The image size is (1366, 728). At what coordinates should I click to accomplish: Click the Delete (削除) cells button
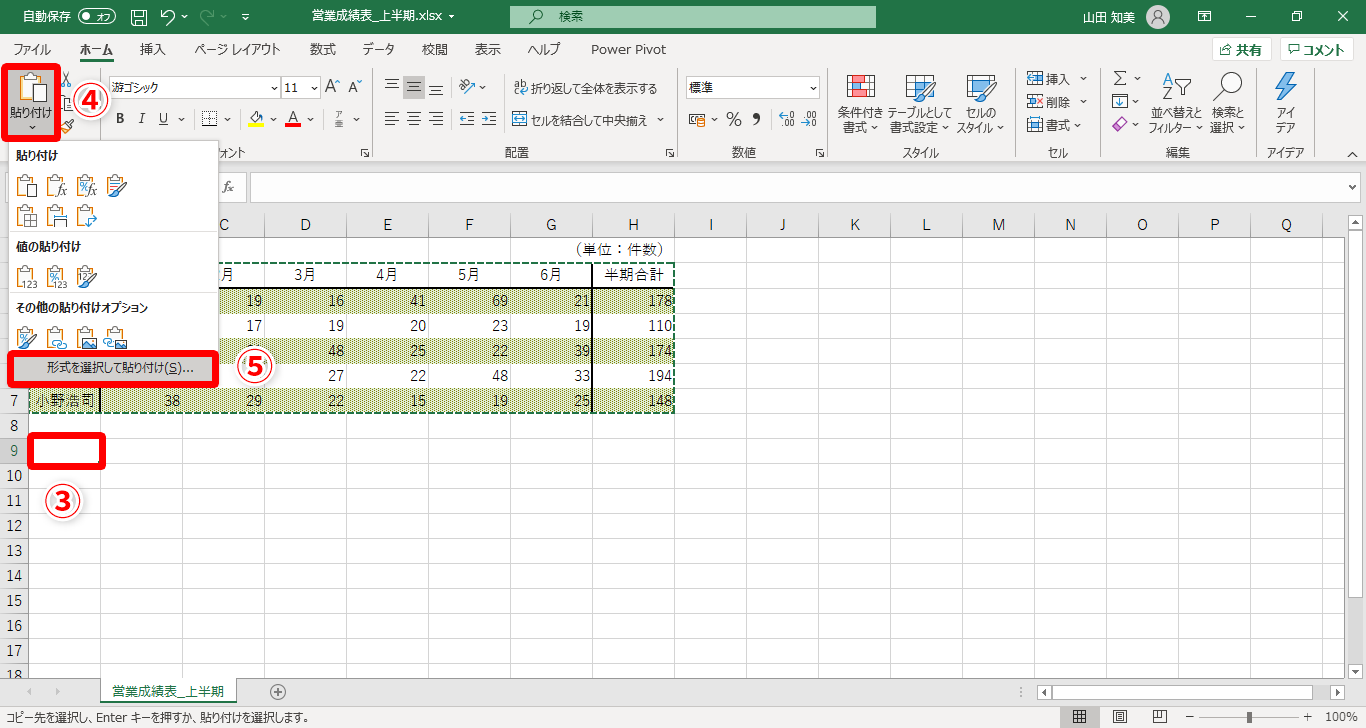tap(1048, 101)
